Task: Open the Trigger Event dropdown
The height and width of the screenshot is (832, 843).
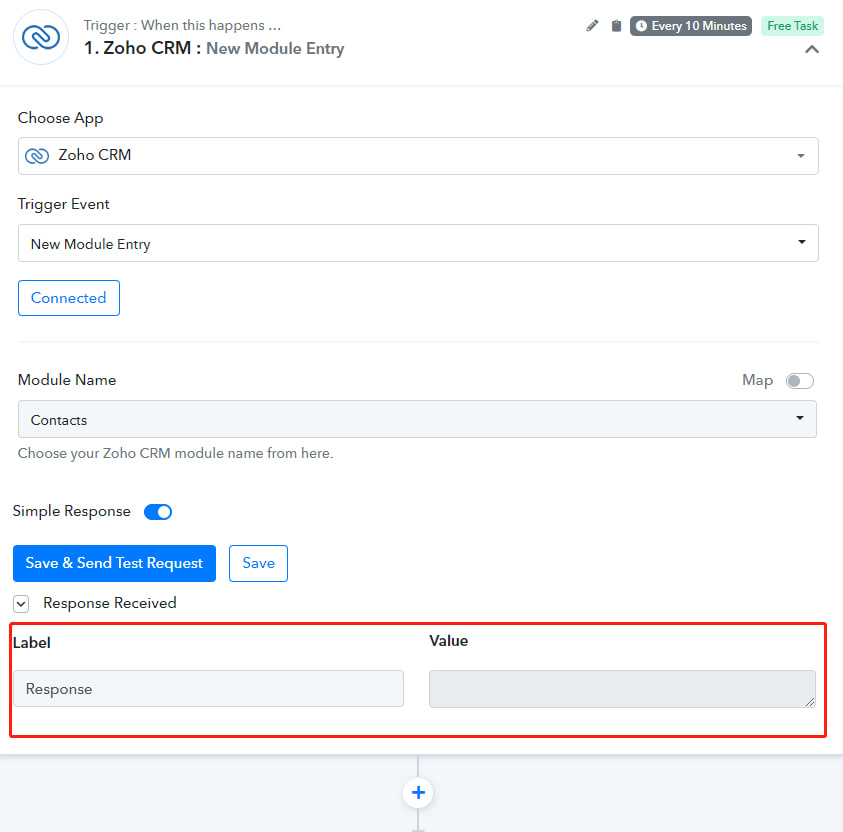Action: (418, 243)
